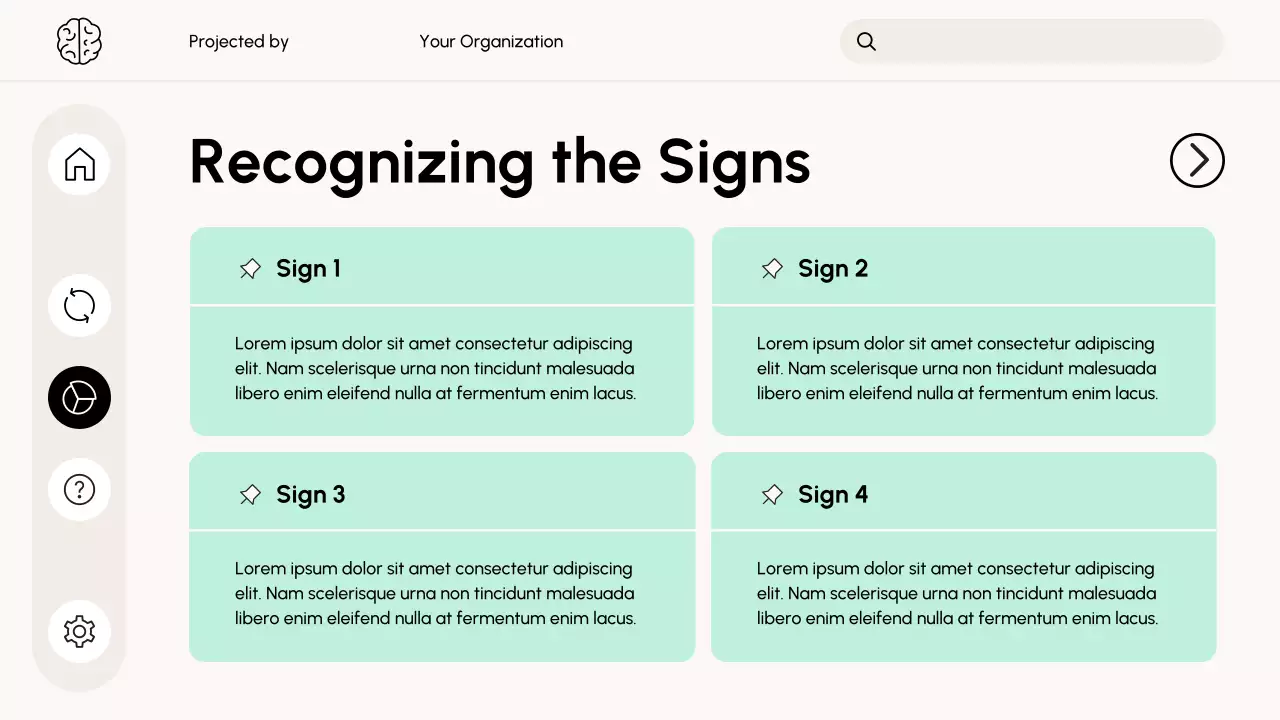Viewport: 1280px width, 720px height.
Task: Click the next arrow circle button
Action: tap(1197, 160)
